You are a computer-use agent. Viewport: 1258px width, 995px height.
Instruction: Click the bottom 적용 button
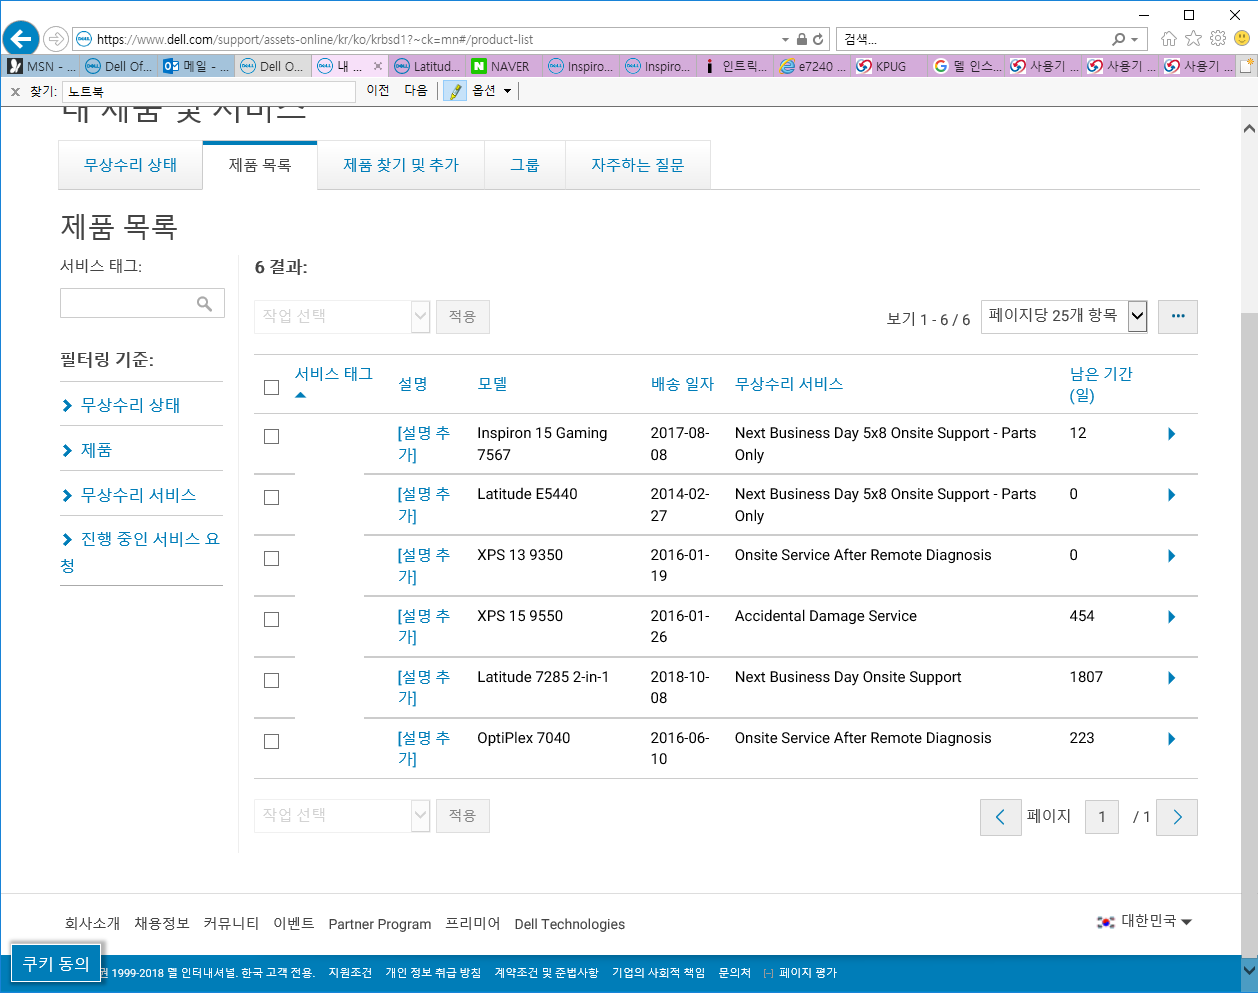click(462, 815)
